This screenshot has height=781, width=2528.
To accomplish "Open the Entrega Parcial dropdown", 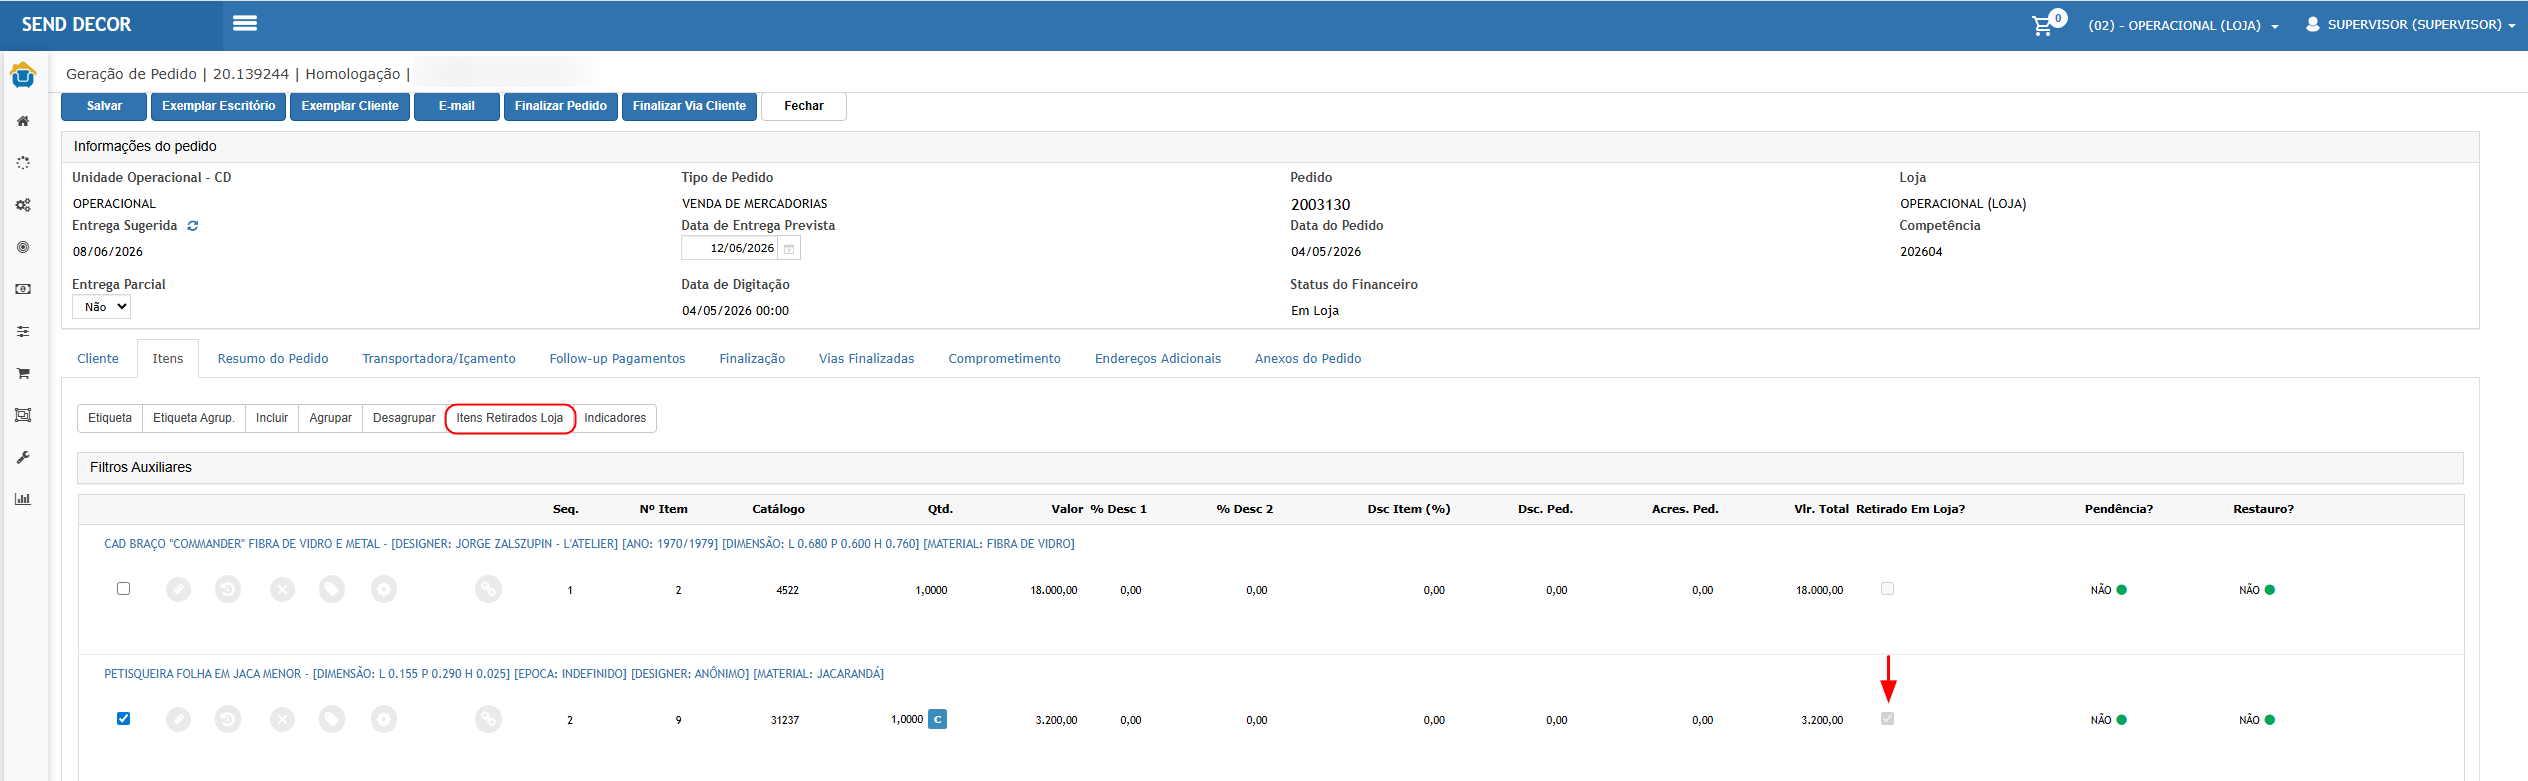I will click(x=102, y=307).
